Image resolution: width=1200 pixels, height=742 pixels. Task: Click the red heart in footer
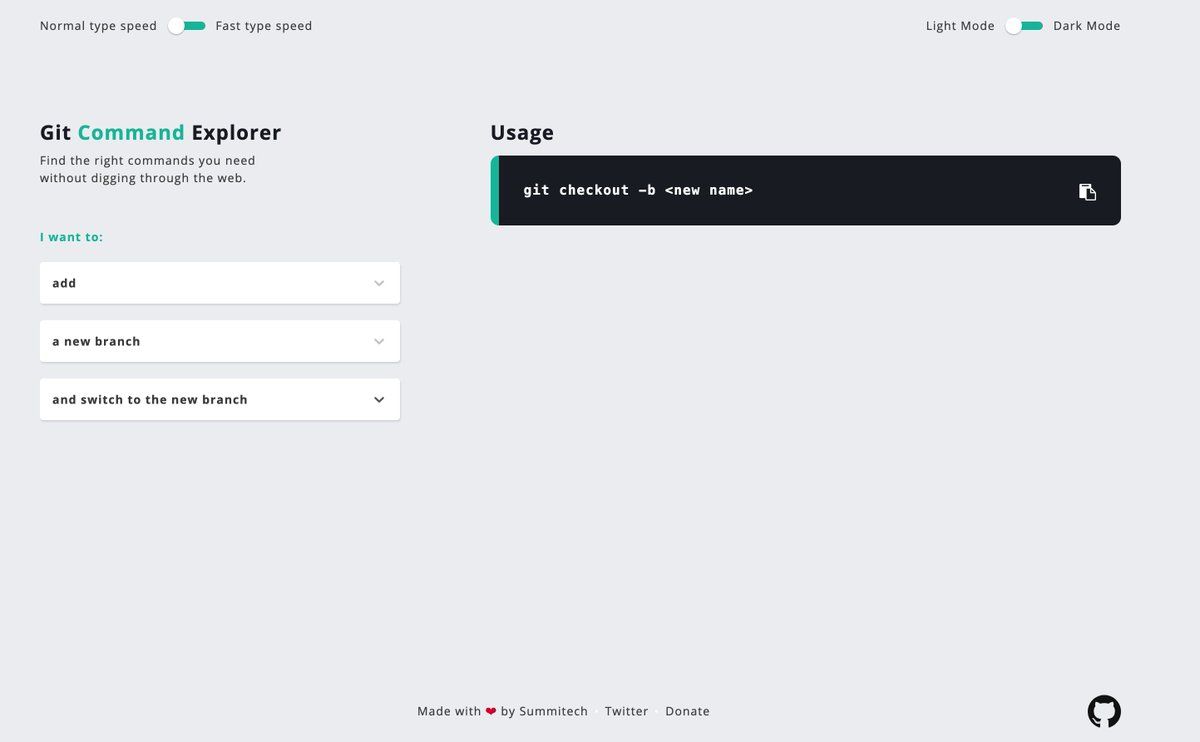pos(491,711)
